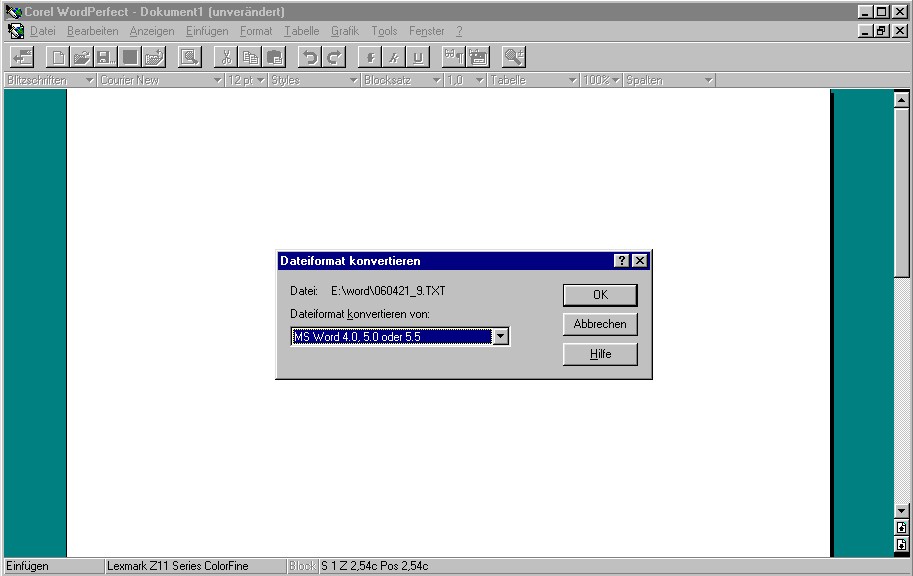Undo the last action
913x576 pixels.
(x=310, y=57)
